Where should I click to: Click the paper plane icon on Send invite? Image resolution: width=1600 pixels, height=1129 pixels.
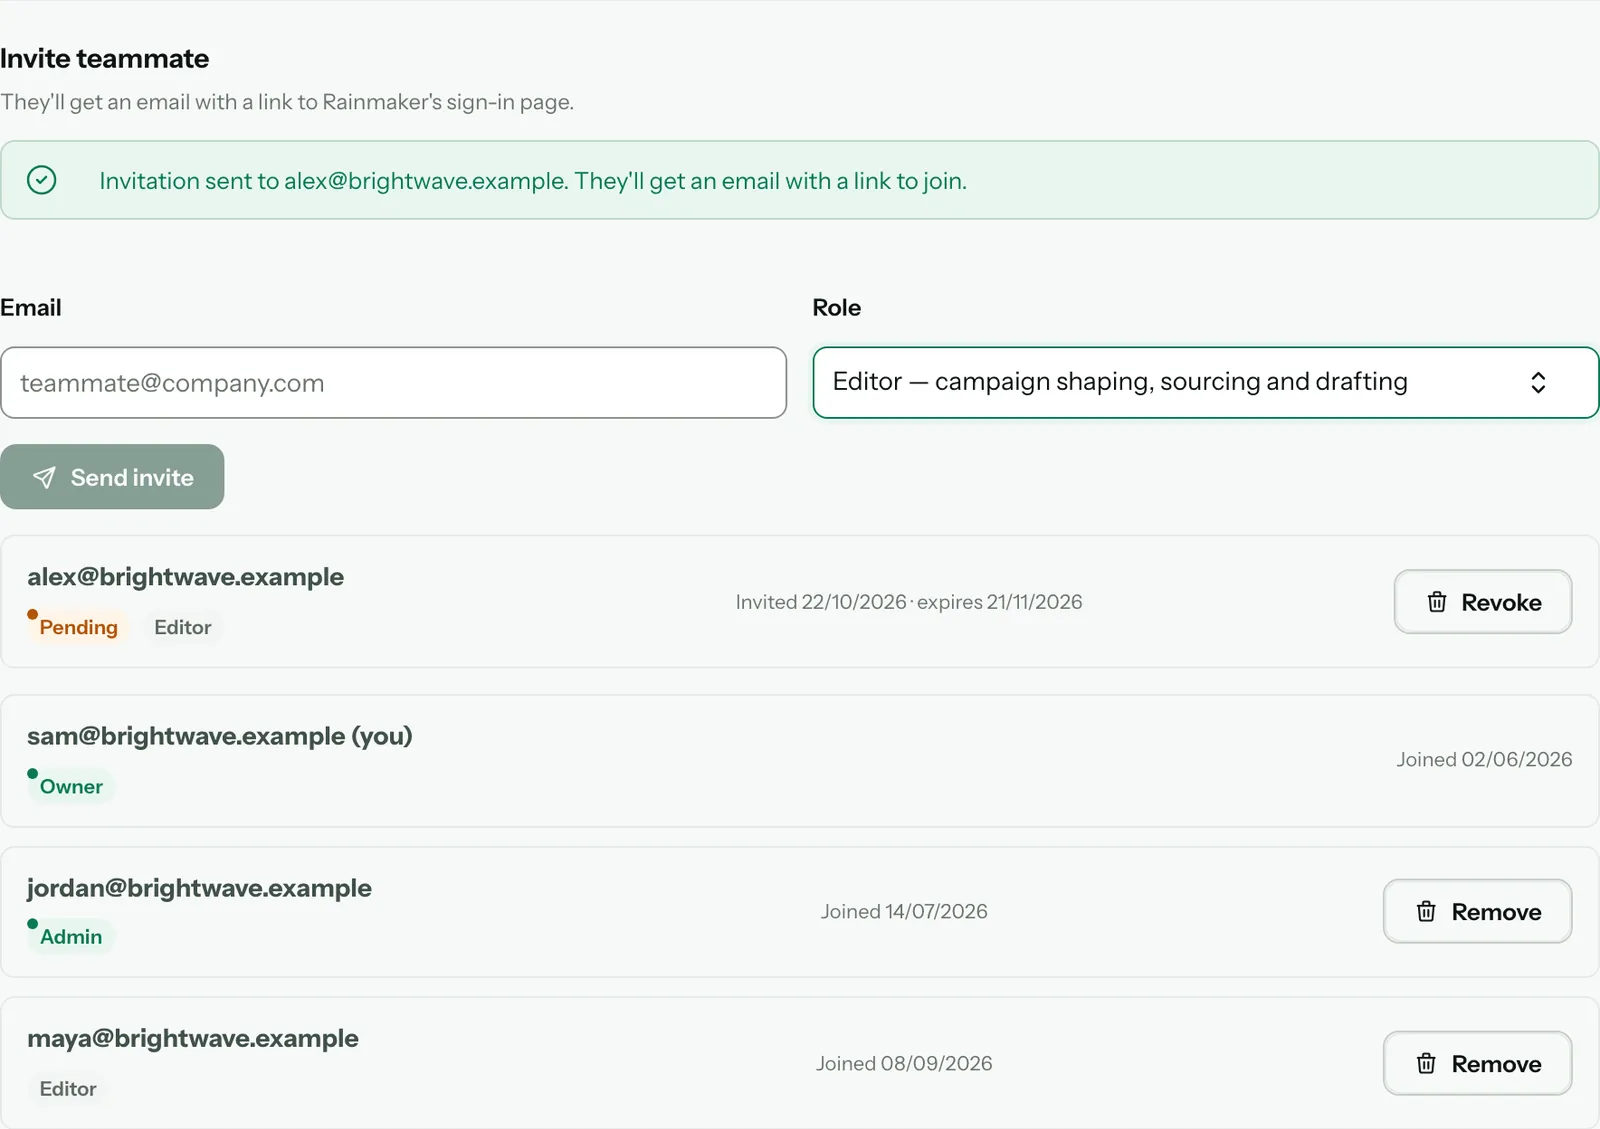coord(44,477)
